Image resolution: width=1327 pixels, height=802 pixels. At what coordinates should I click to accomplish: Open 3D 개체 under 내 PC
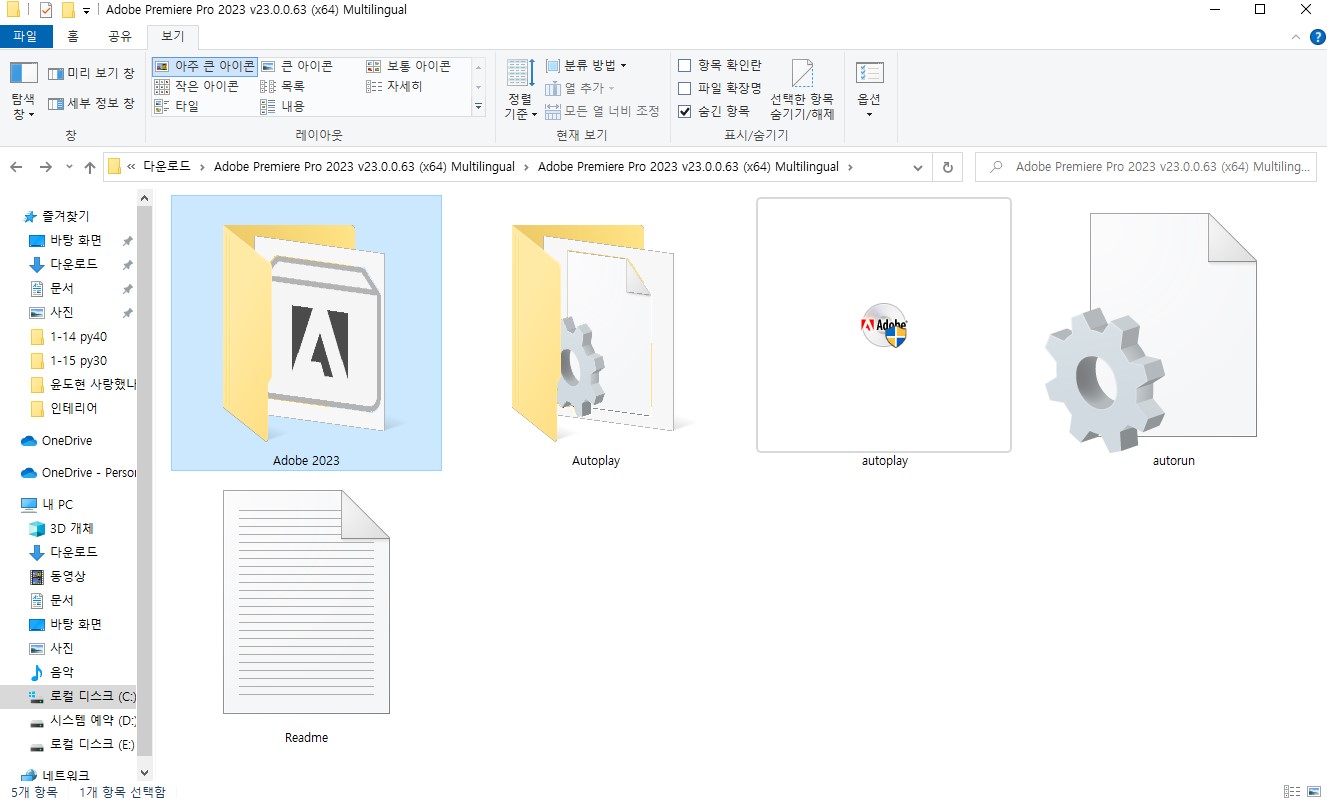[x=72, y=528]
